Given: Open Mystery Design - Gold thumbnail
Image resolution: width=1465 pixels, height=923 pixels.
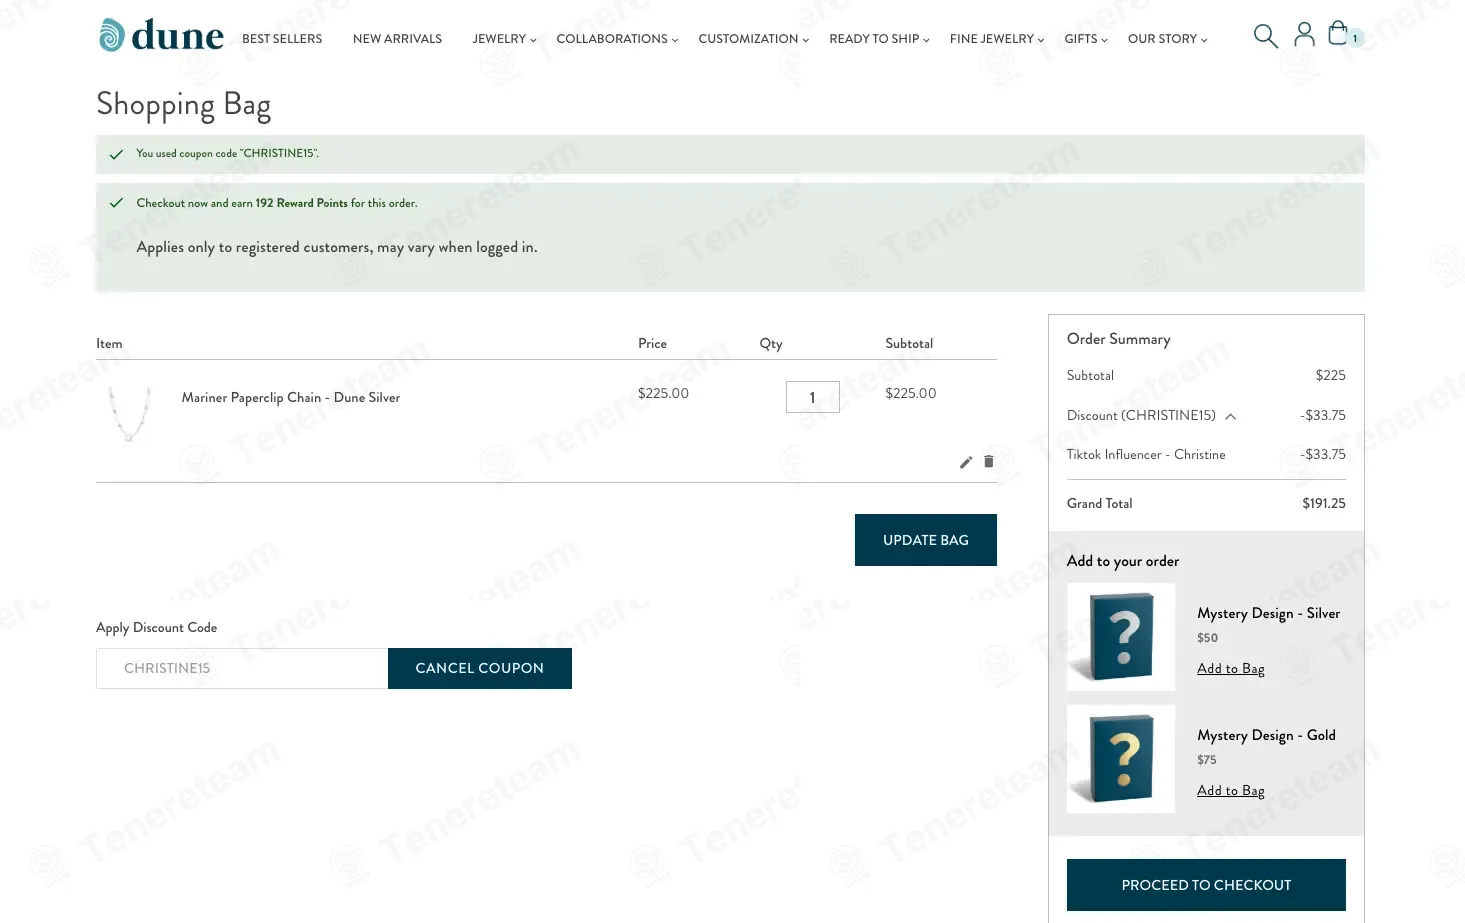Looking at the screenshot, I should click(1121, 759).
